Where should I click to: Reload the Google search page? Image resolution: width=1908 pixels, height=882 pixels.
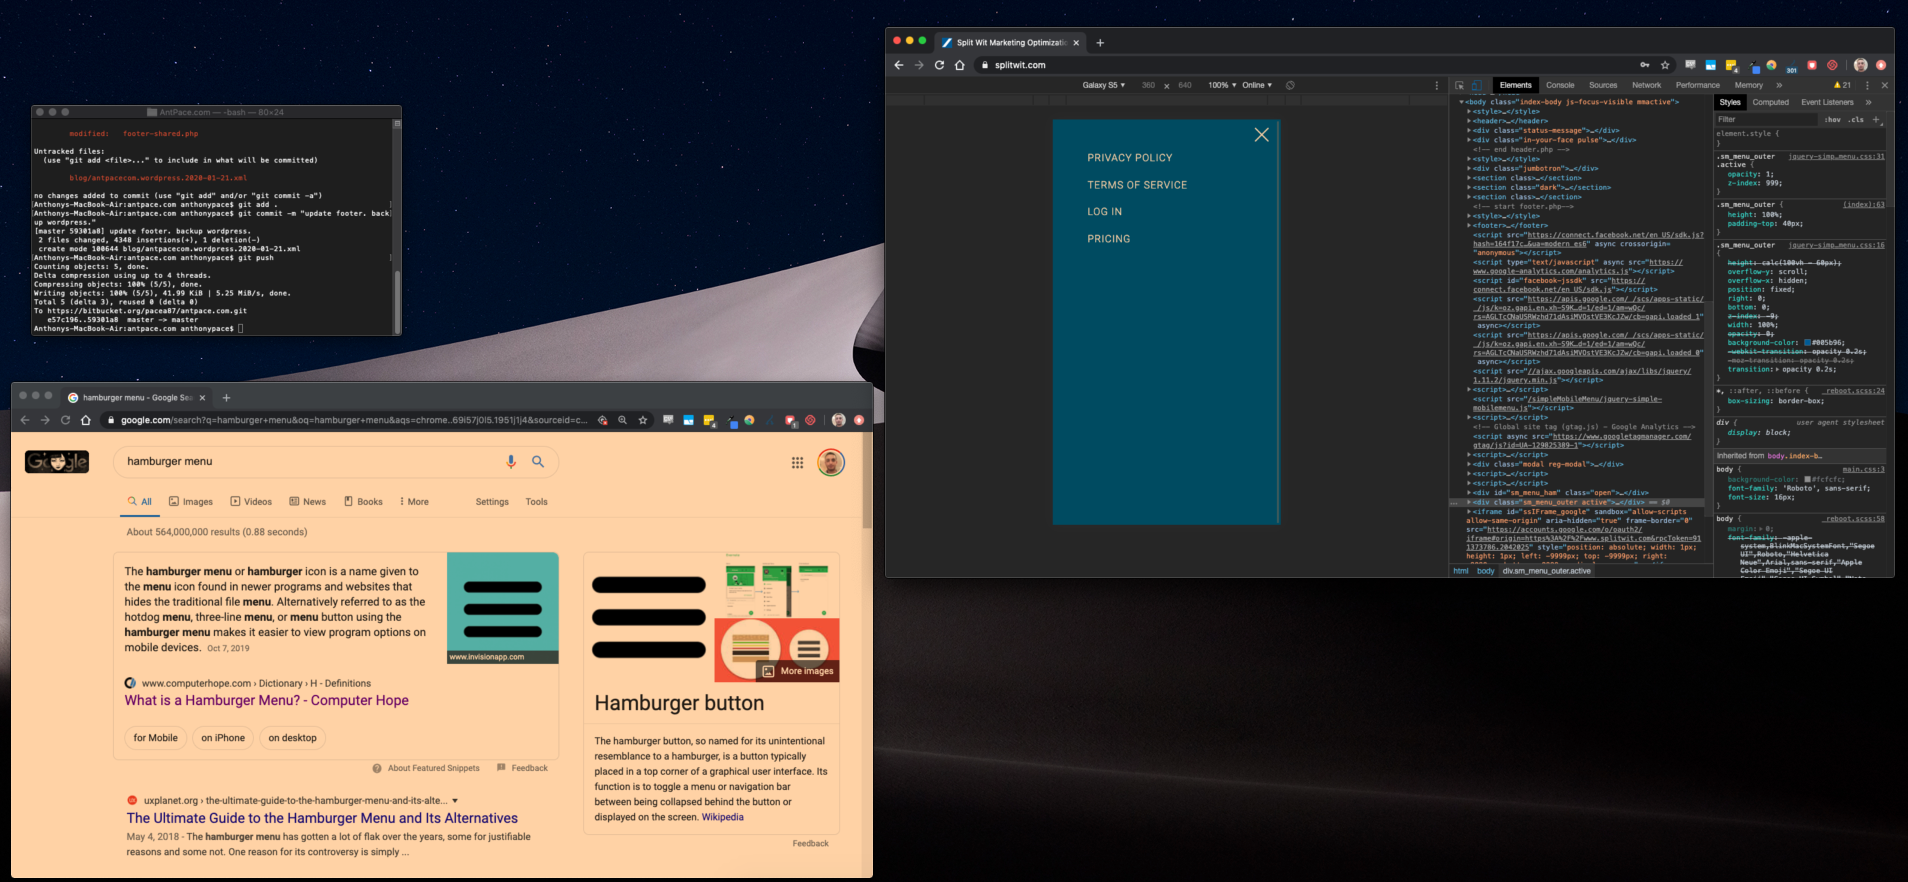[65, 420]
